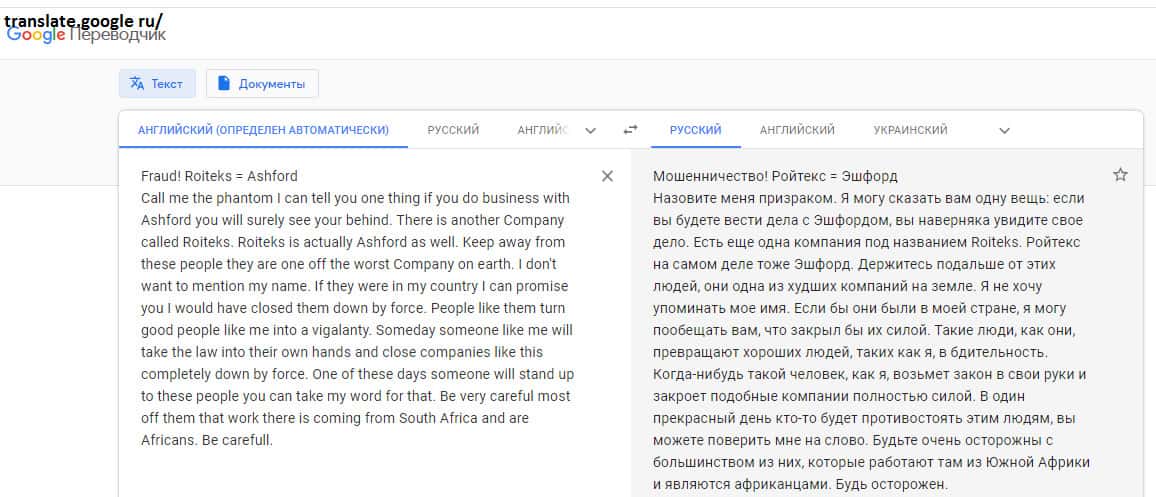Expand the source language list chevron
The height and width of the screenshot is (497, 1156).
click(590, 130)
